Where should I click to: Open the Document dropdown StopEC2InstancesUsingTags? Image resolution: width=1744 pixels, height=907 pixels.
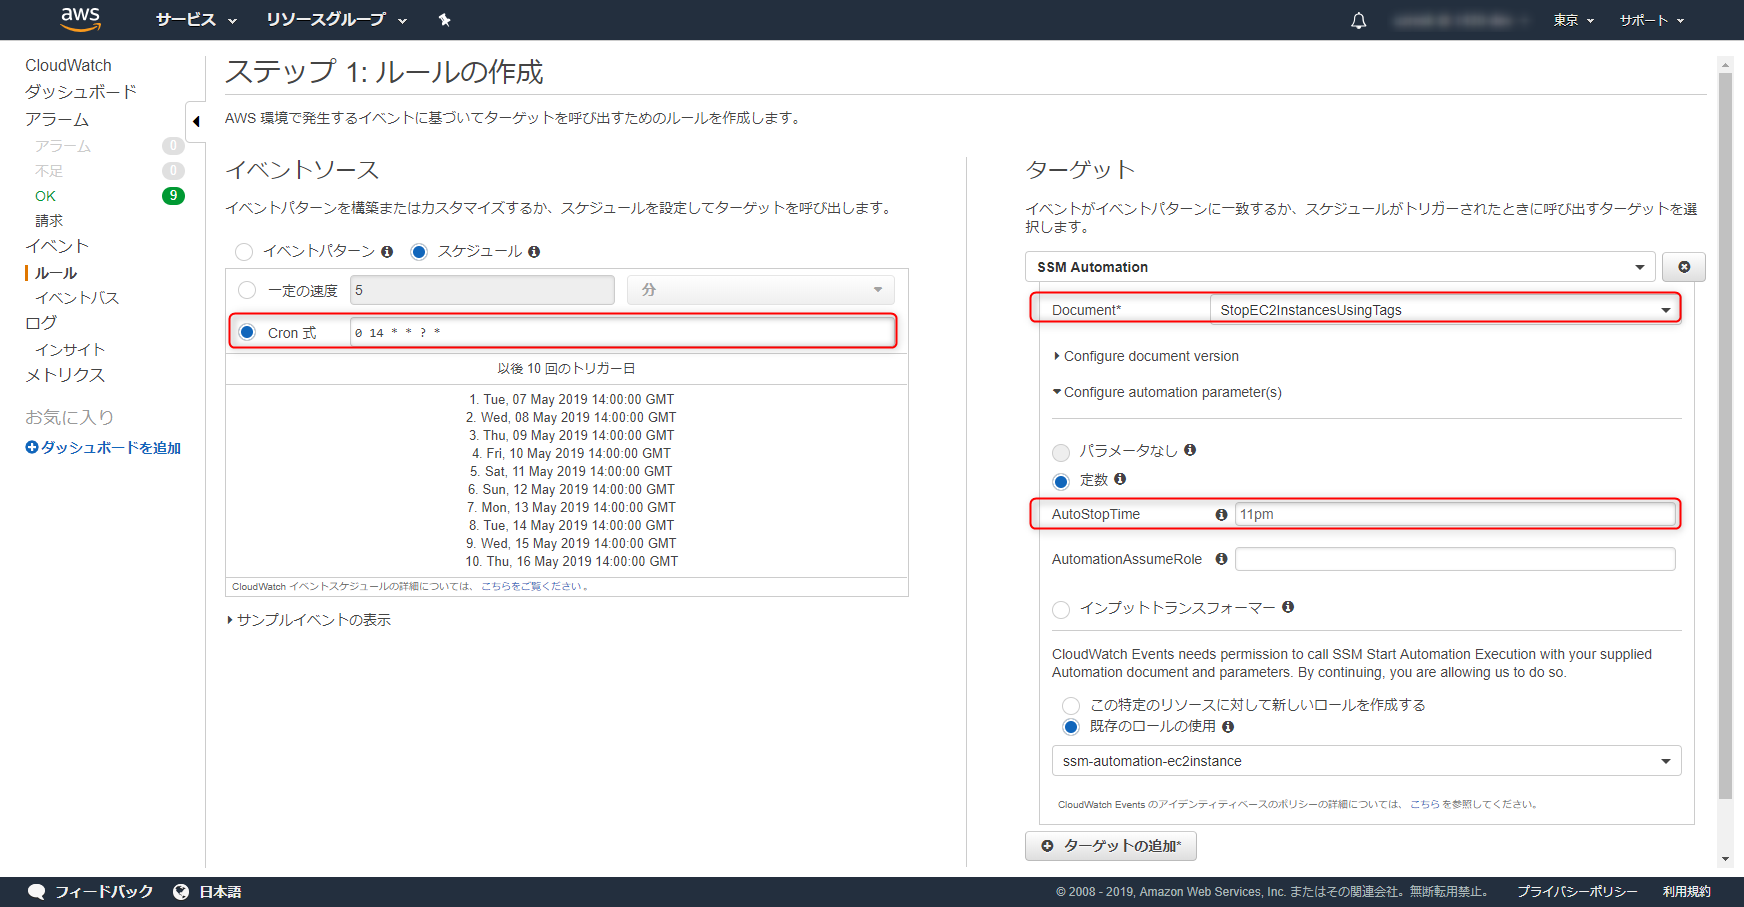pyautogui.click(x=1445, y=310)
